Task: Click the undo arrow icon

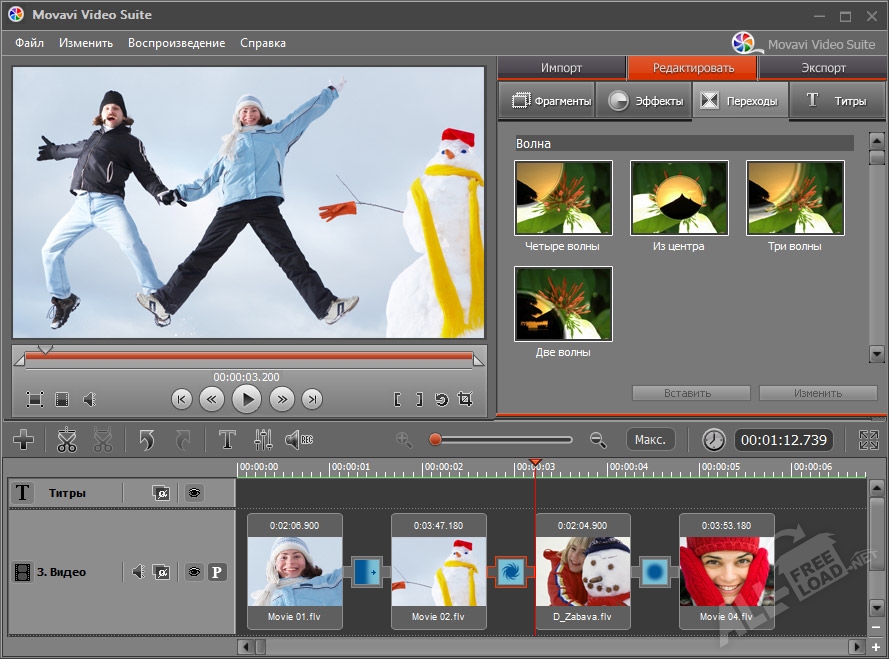Action: [147, 440]
